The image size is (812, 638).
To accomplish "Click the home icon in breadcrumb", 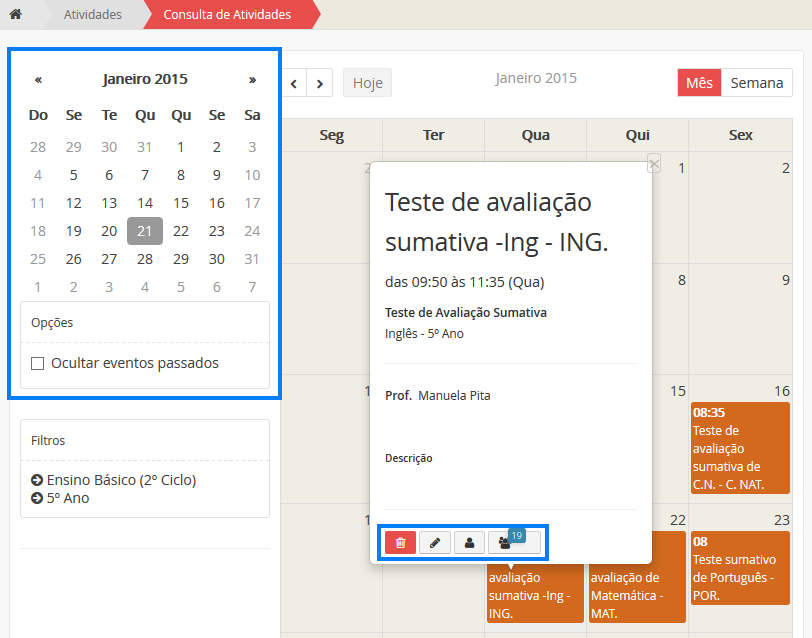I will pos(15,15).
